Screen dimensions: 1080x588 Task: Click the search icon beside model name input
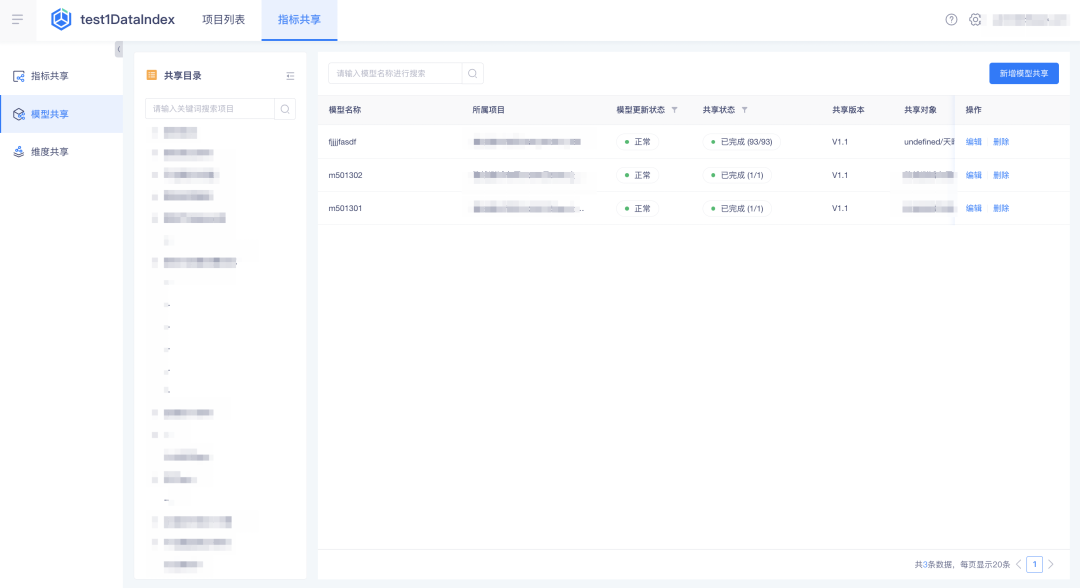pos(473,73)
